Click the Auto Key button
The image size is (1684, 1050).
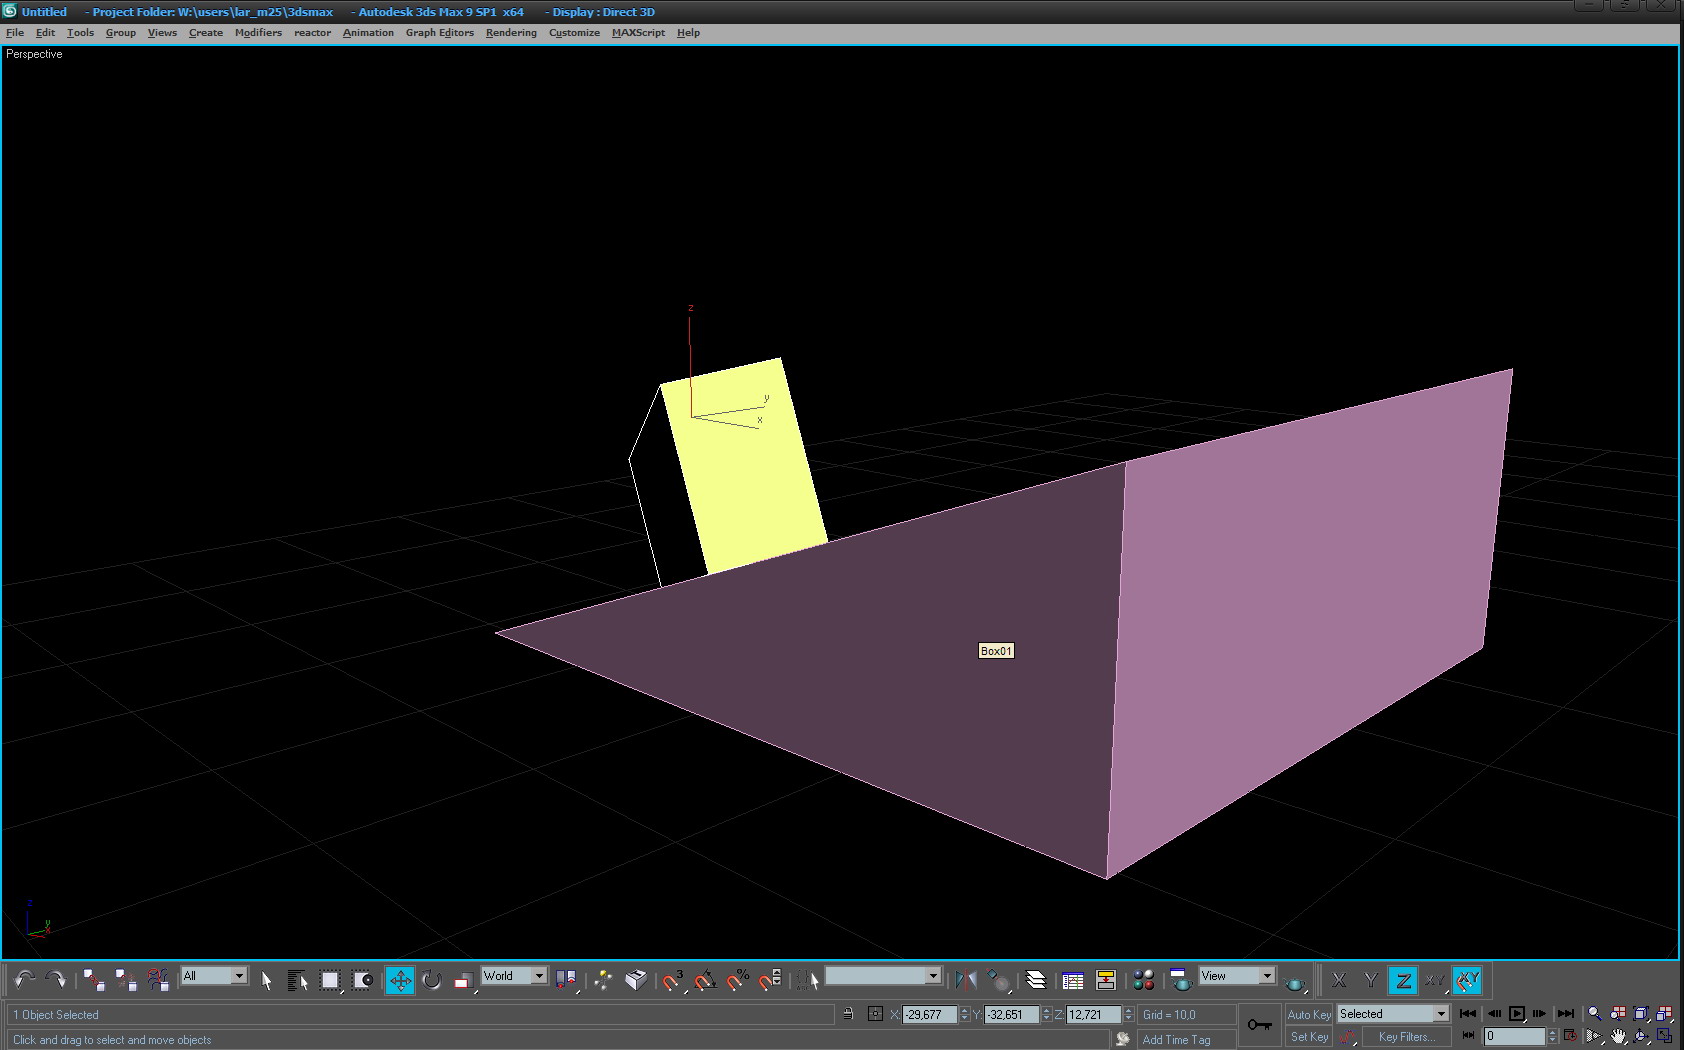click(1309, 1015)
